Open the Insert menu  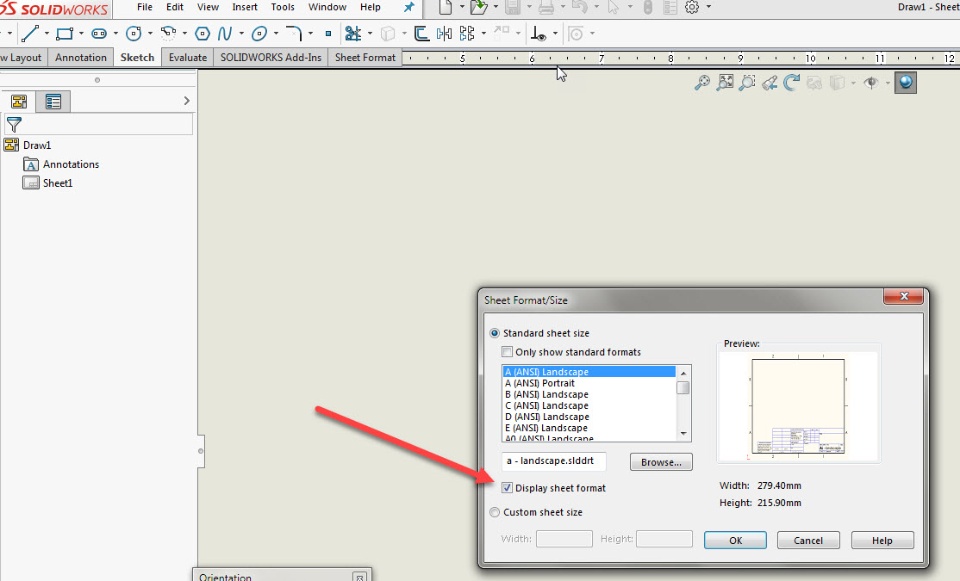pos(245,7)
